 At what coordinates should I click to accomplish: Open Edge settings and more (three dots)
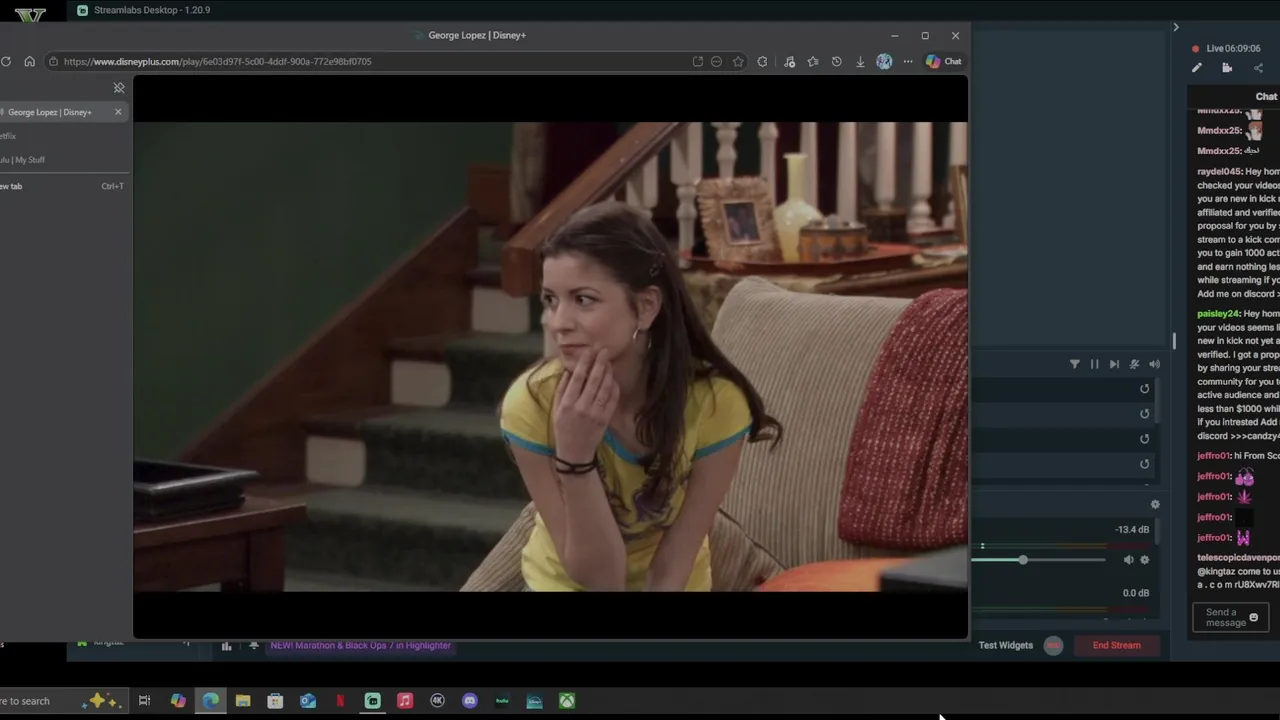tap(908, 61)
